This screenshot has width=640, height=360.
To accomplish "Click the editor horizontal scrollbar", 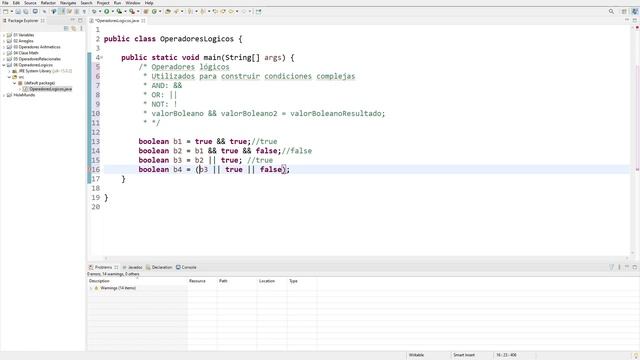I will click(366, 258).
